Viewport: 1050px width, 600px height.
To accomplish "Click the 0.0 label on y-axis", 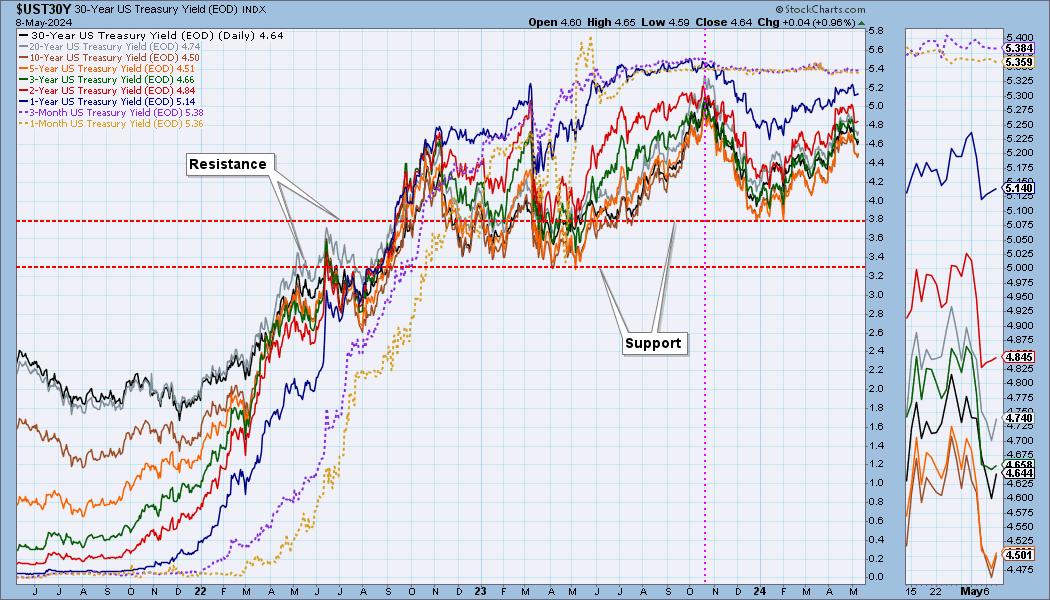I will 875,577.
